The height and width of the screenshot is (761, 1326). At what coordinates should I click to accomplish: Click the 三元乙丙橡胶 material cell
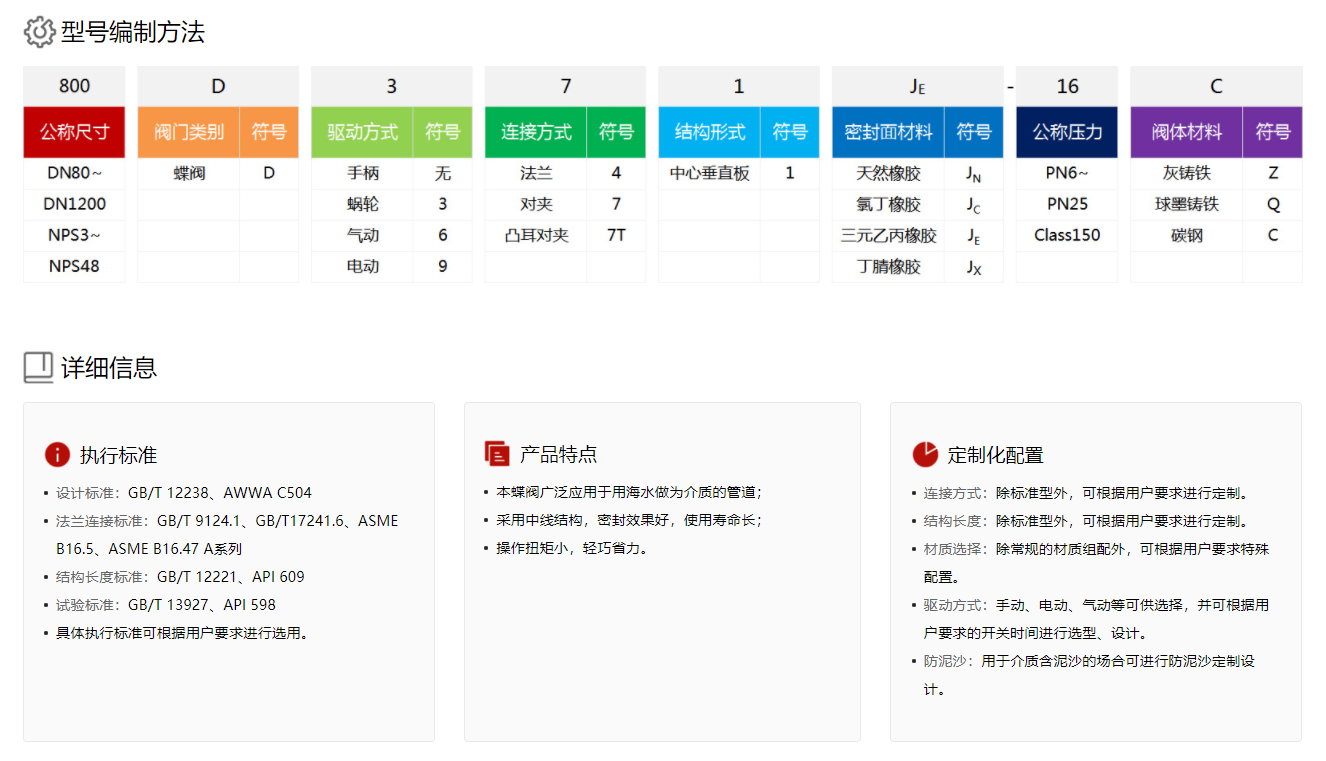pyautogui.click(x=888, y=236)
